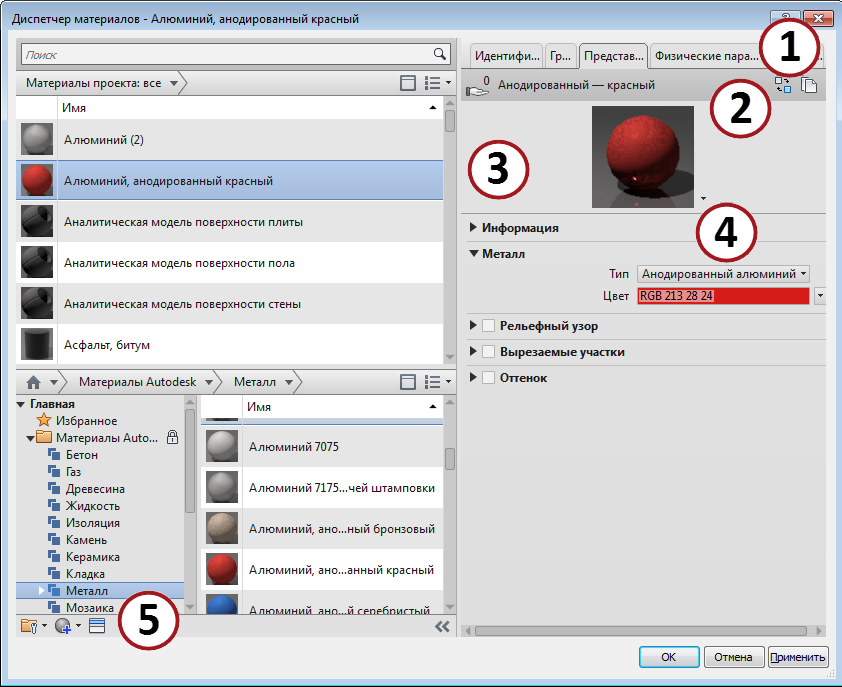Enable the Рельефный узор checkbox
Viewport: 842px width, 687px height.
point(488,326)
